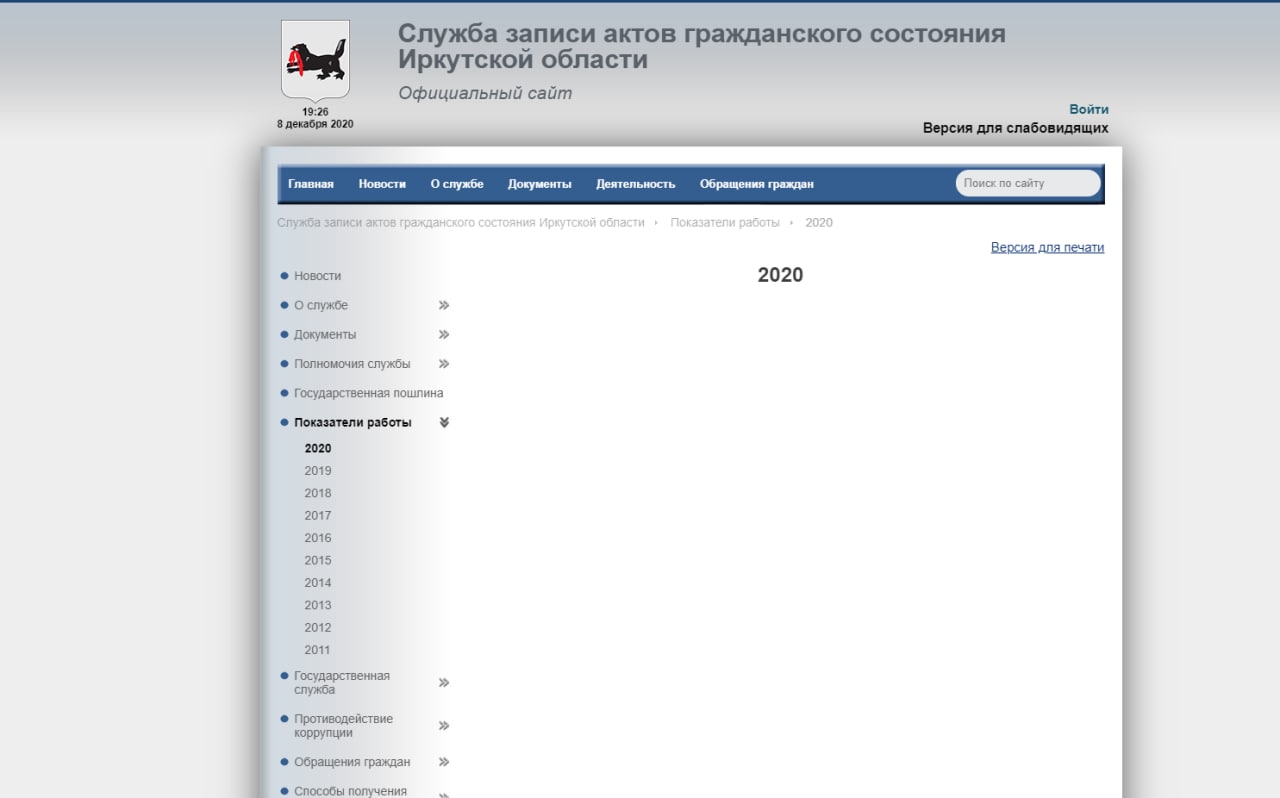Click the Показатели работы breadcrumb link
The width and height of the screenshot is (1280, 798).
[725, 222]
